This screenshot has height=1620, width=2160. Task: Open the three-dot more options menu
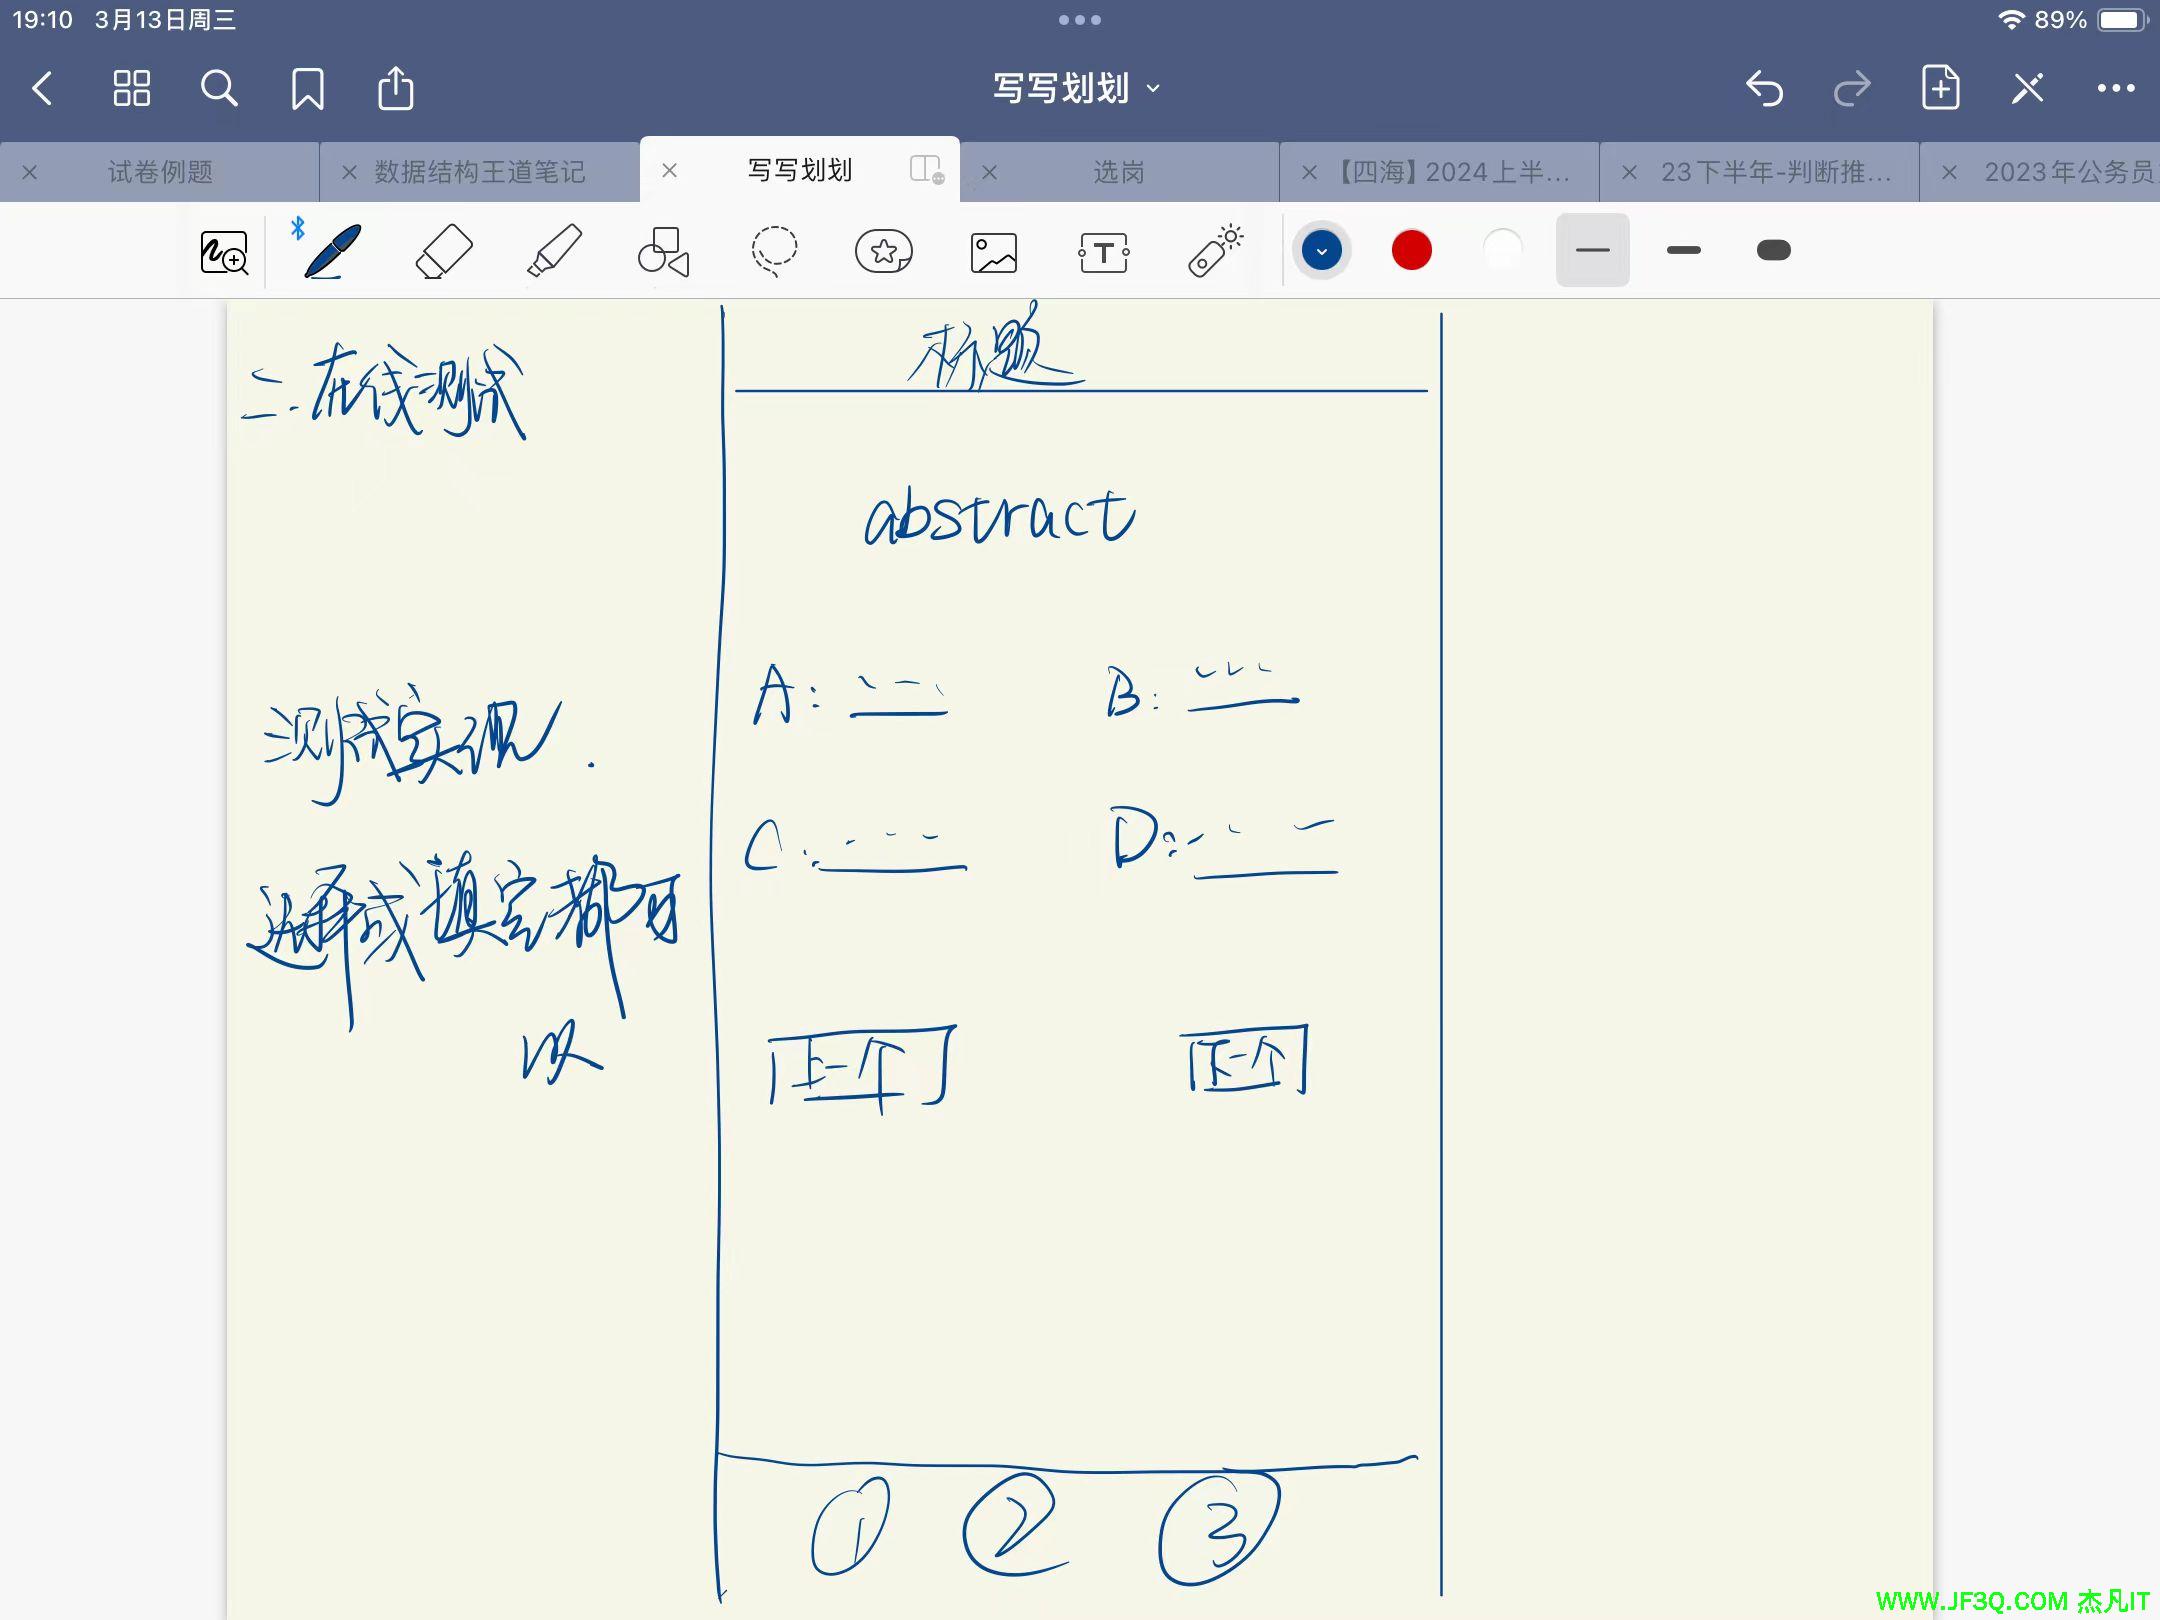2116,88
